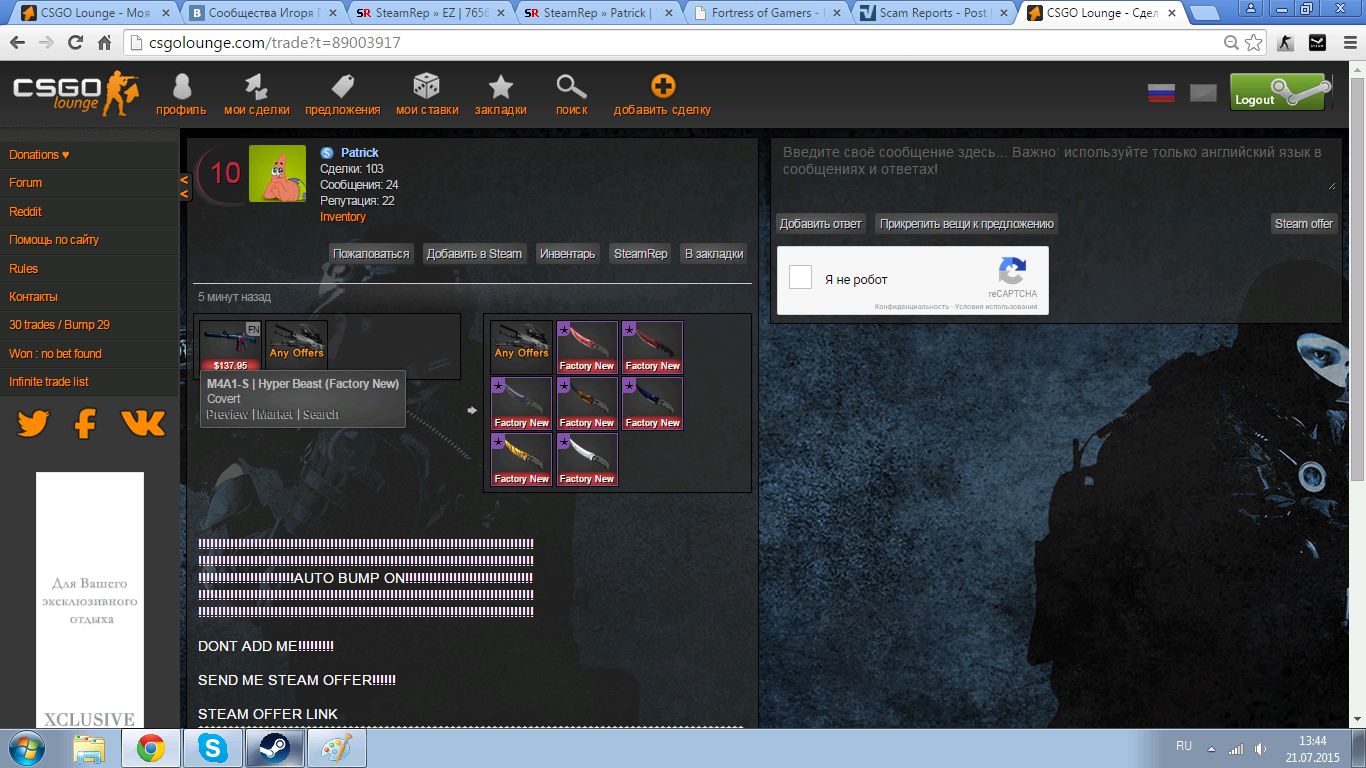Open bookmarks star icon (закладки)

coord(500,89)
